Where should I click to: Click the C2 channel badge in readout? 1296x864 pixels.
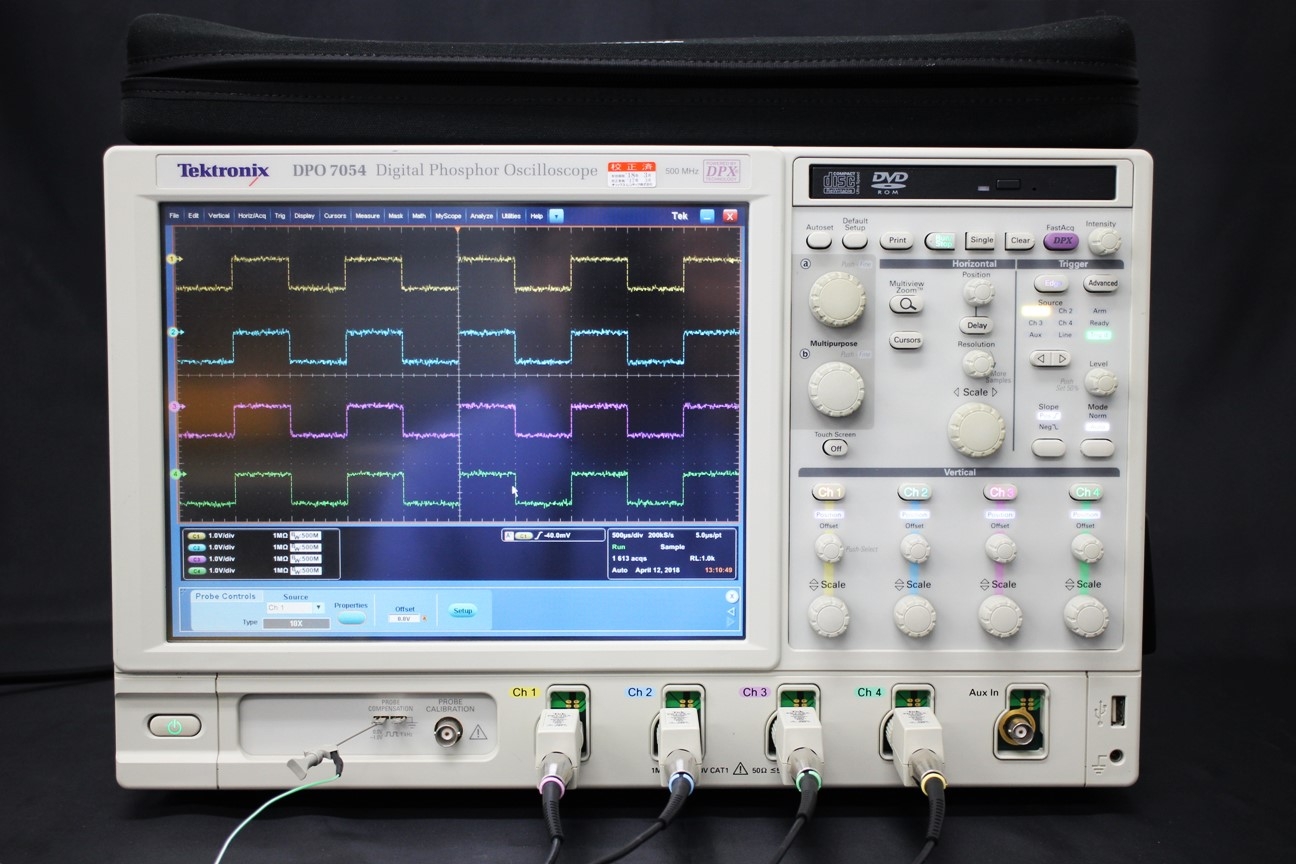(196, 547)
